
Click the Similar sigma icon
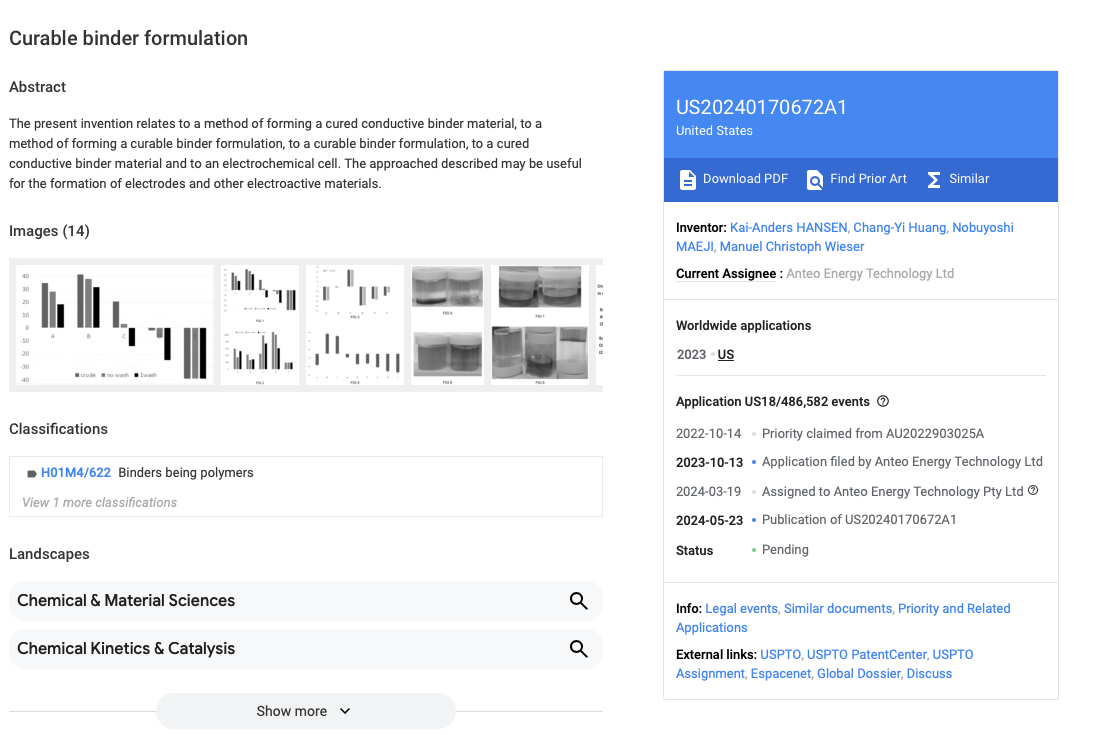point(934,179)
